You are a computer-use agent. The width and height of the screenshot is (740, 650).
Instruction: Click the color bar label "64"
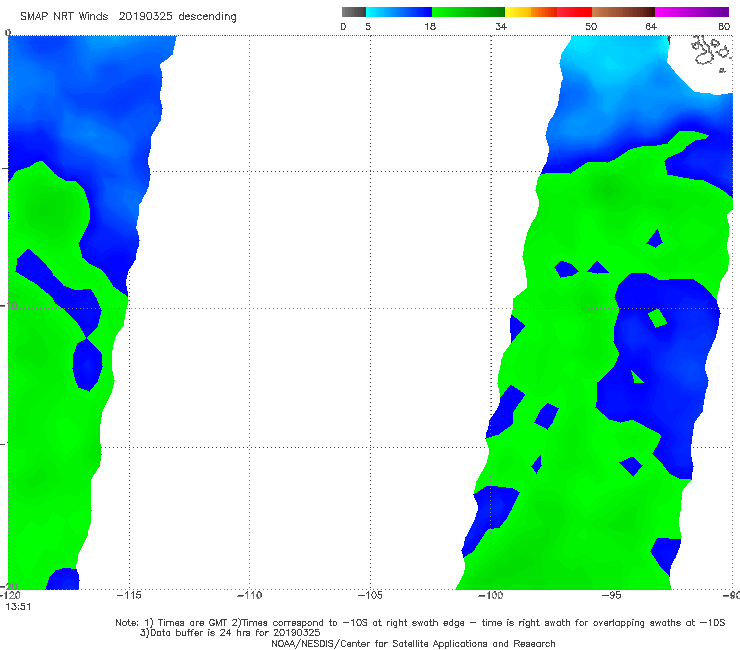click(651, 27)
